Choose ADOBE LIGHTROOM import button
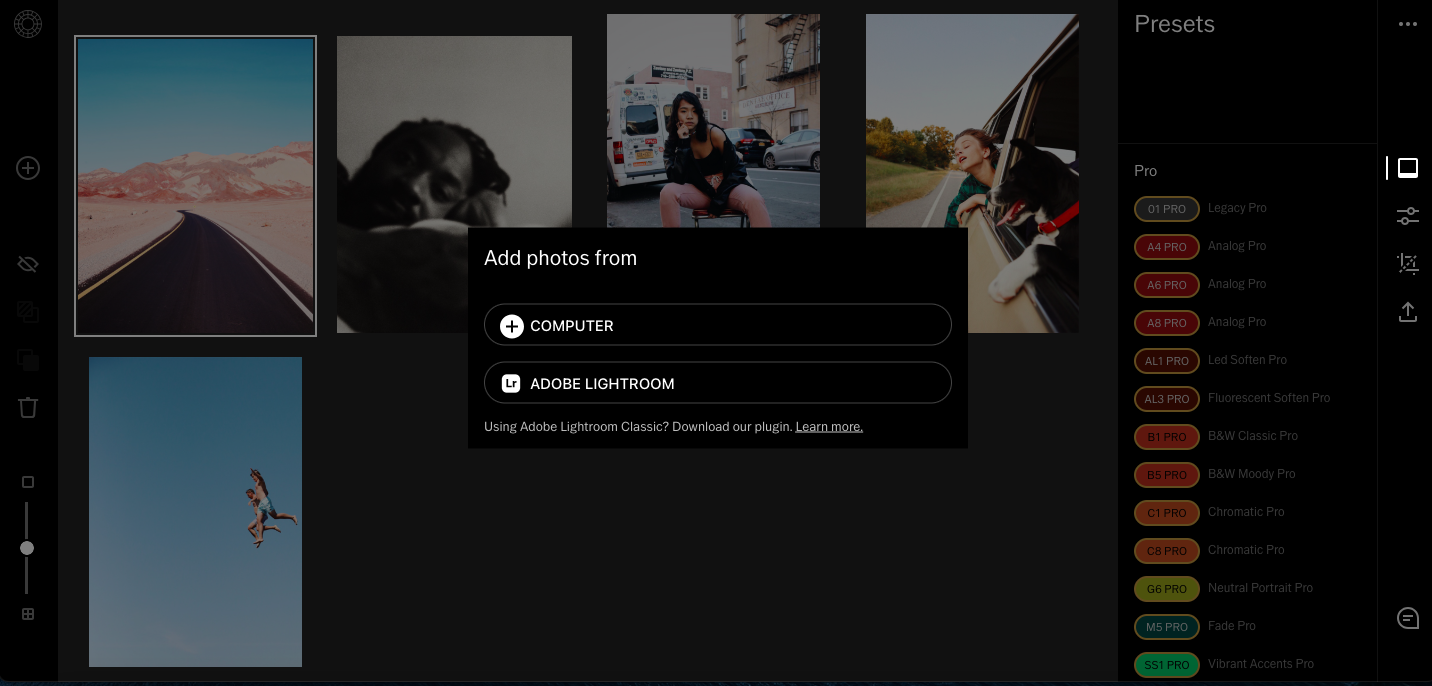The image size is (1432, 686). coord(717,383)
